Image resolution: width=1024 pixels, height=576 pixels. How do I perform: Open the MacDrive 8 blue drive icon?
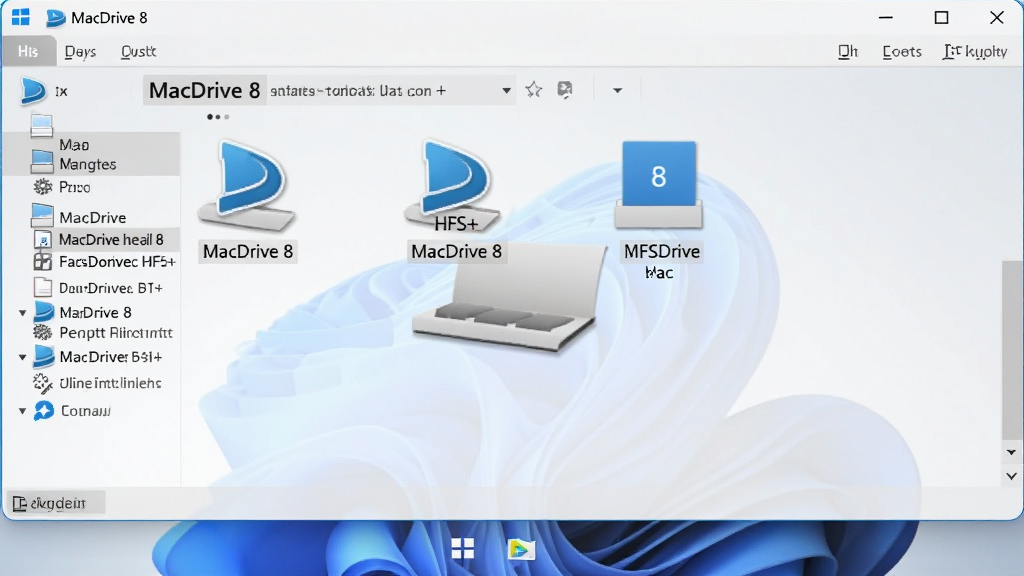pyautogui.click(x=248, y=186)
